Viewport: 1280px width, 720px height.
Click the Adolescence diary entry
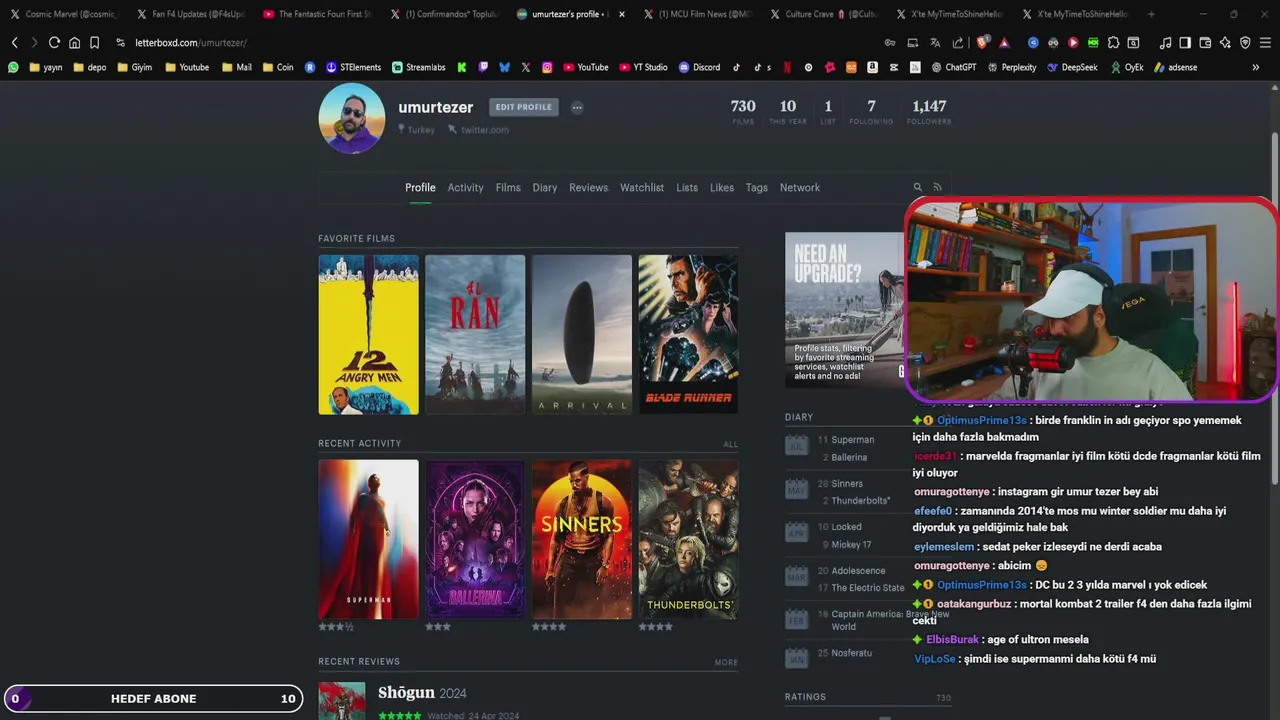[858, 571]
